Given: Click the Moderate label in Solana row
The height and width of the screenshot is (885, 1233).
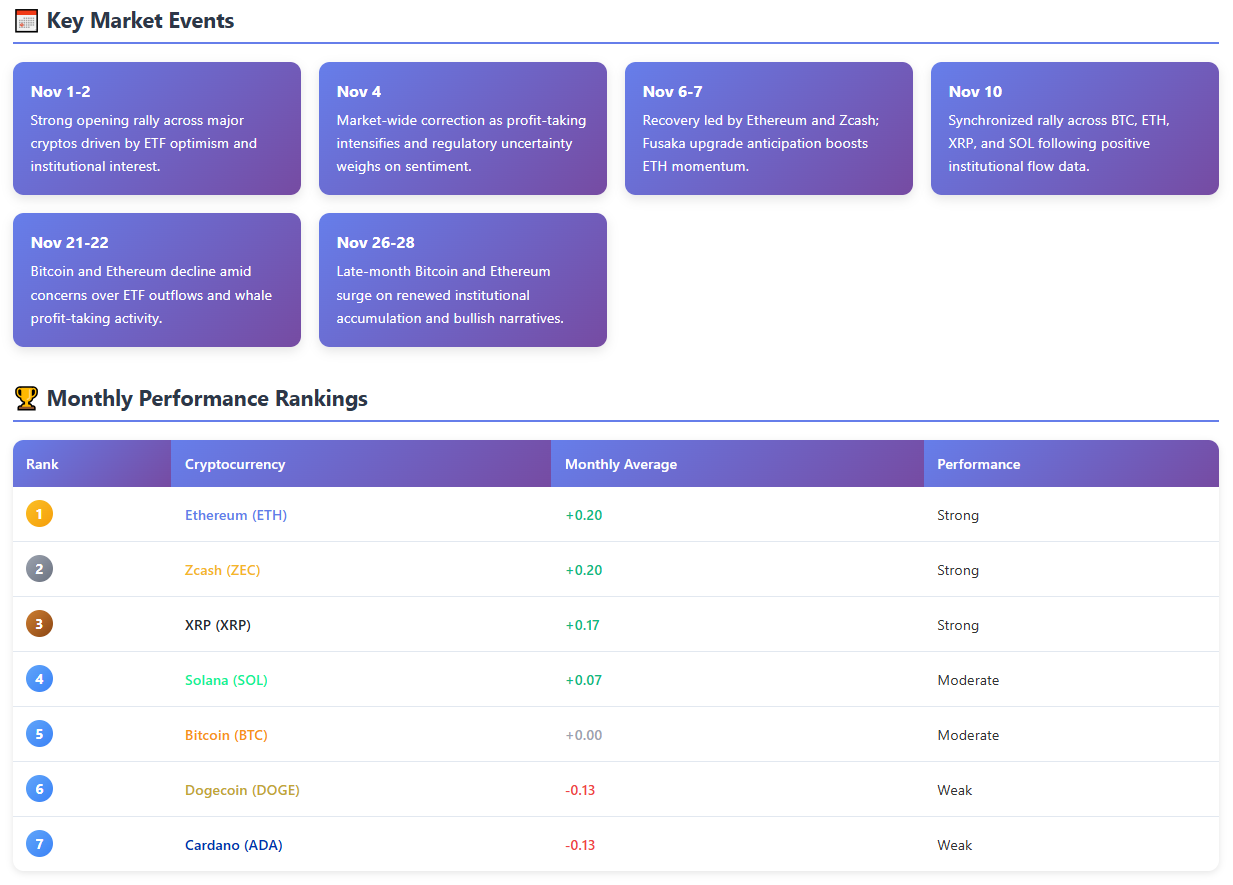Looking at the screenshot, I should click(x=968, y=680).
